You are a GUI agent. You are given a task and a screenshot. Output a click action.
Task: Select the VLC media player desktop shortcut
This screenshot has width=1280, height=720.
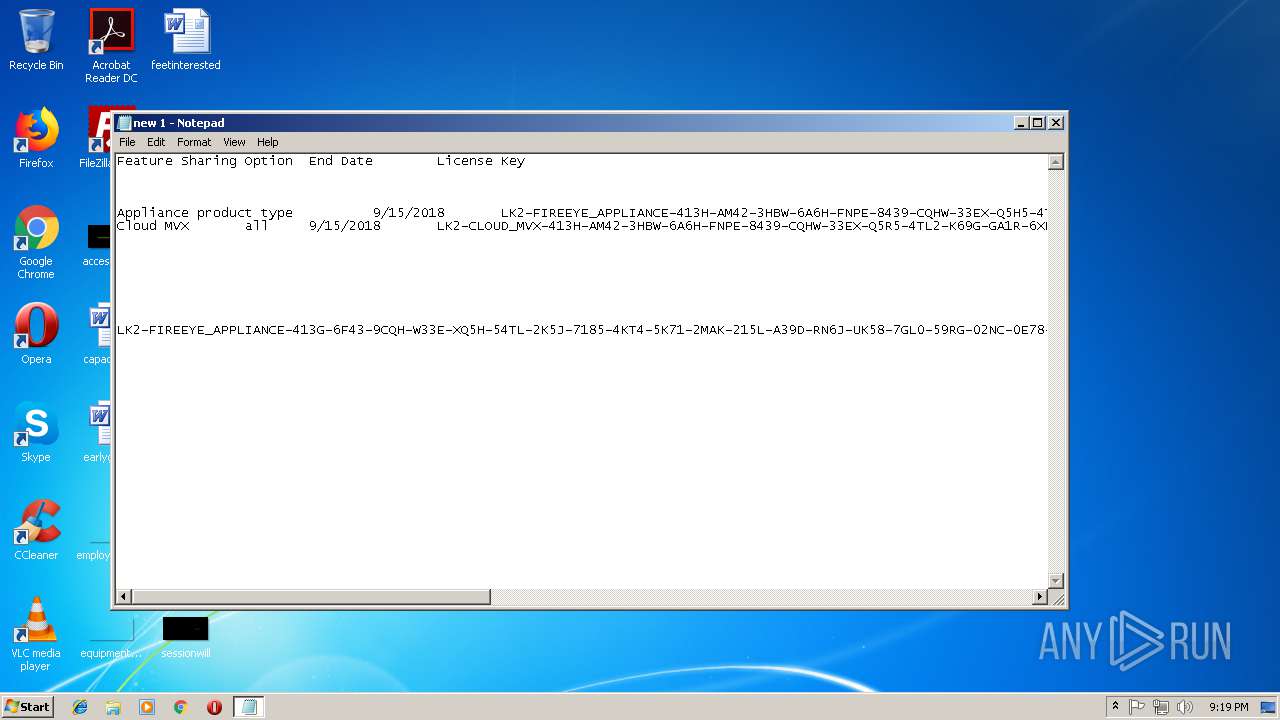tap(36, 634)
